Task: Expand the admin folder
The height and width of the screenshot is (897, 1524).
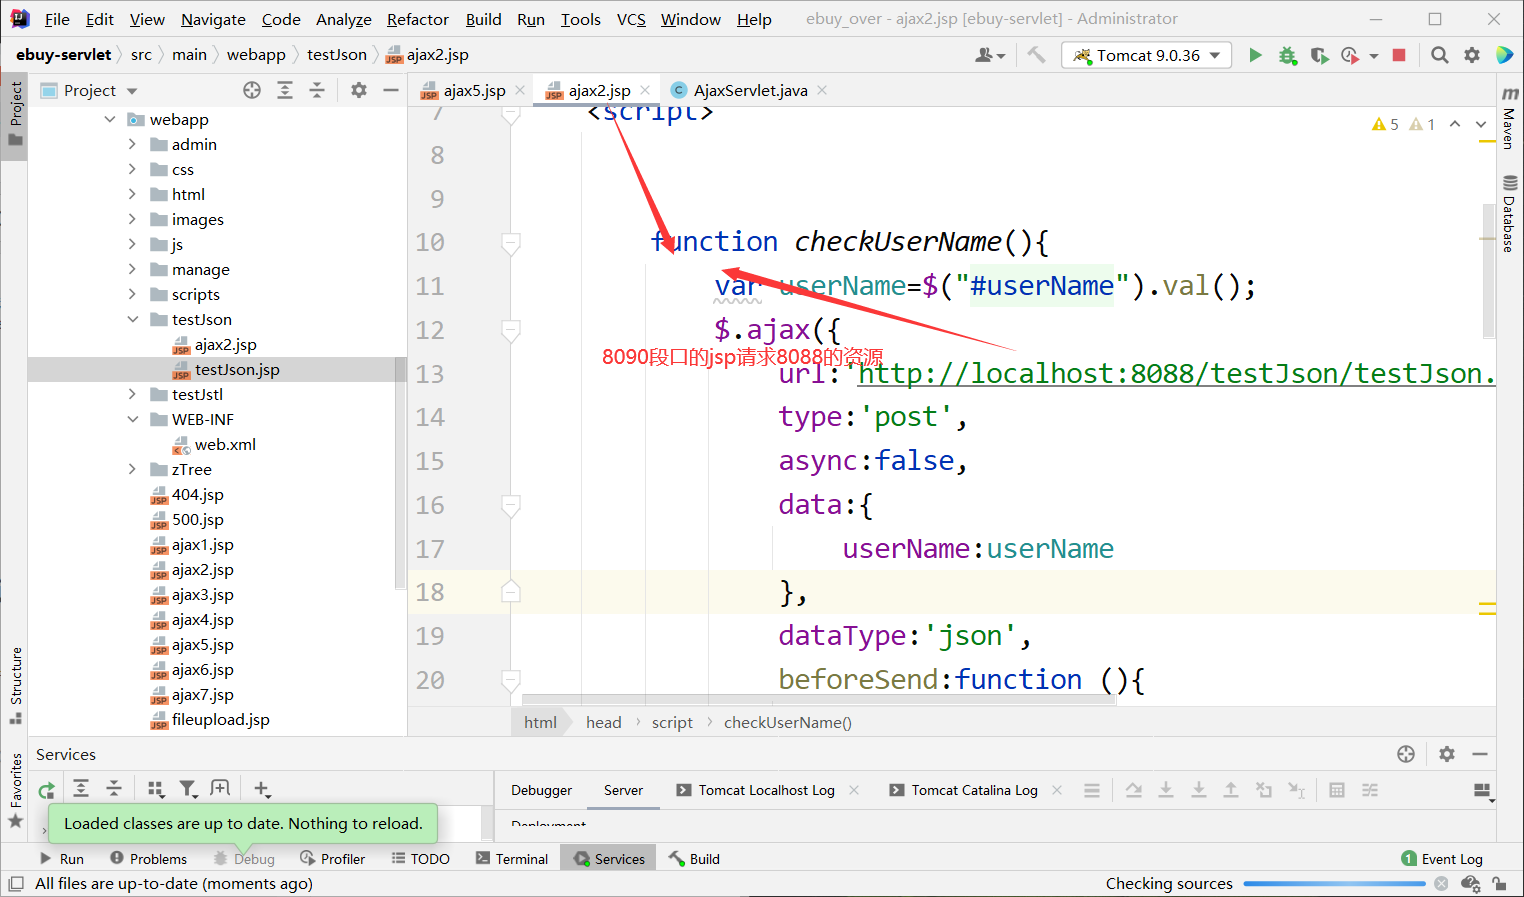Action: click(x=132, y=144)
